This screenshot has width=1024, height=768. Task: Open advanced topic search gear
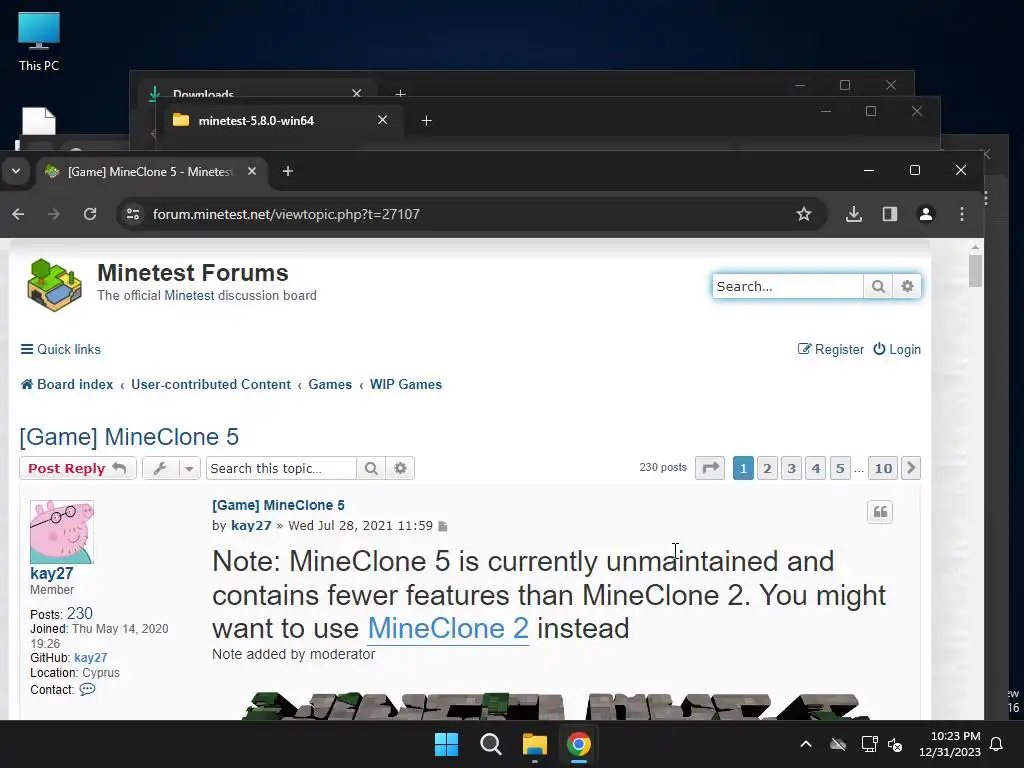400,468
